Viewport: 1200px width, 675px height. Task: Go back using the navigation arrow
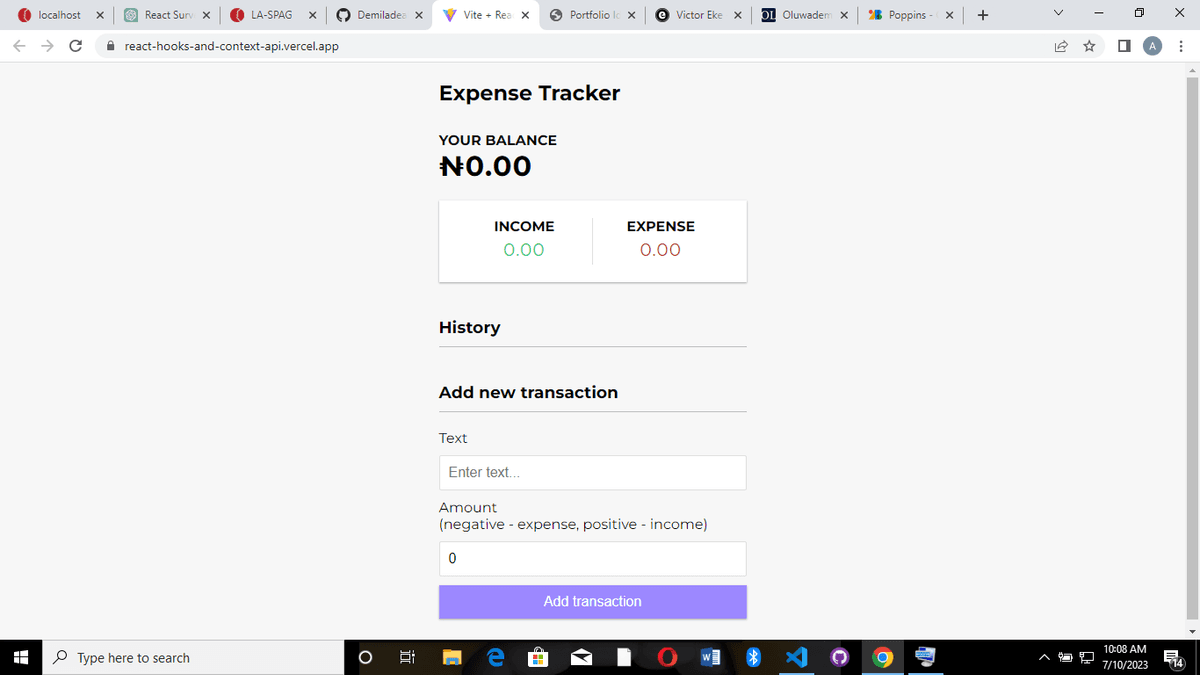pos(19,46)
